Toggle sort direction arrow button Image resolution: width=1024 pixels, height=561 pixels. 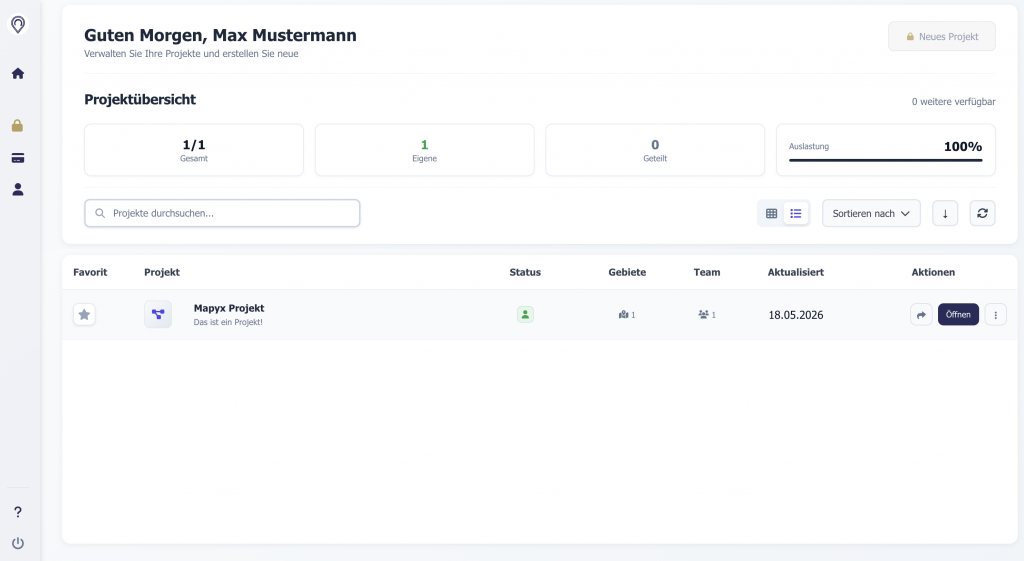pos(945,214)
